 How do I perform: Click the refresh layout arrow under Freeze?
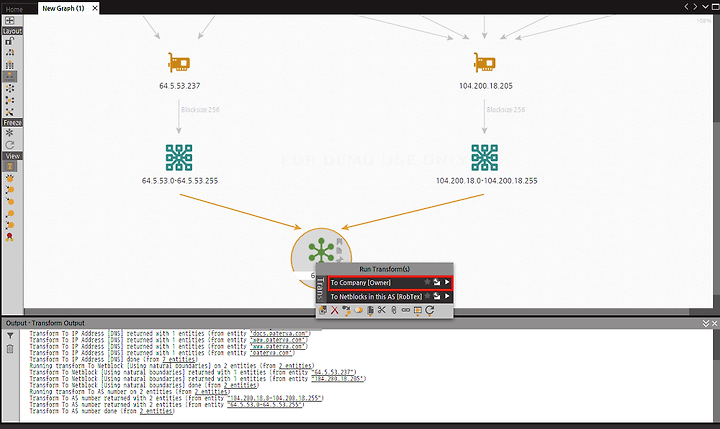[x=10, y=145]
